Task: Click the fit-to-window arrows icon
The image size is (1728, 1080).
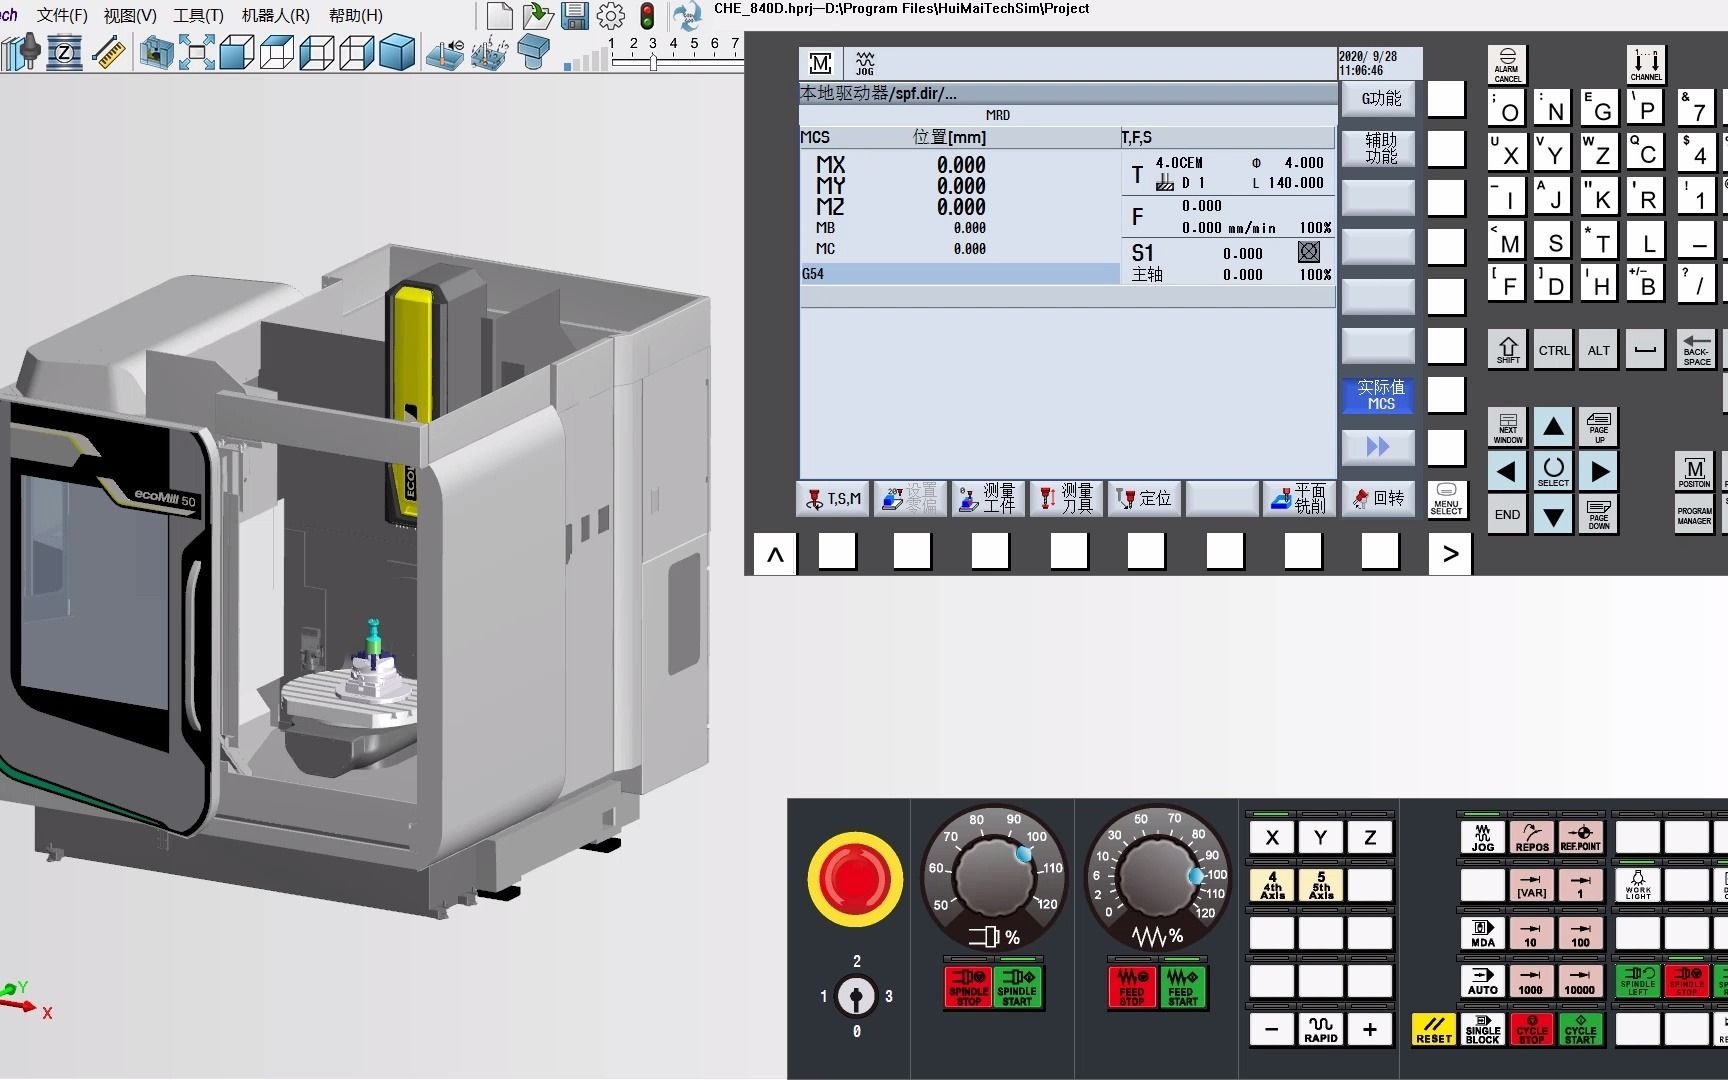Action: pos(196,52)
